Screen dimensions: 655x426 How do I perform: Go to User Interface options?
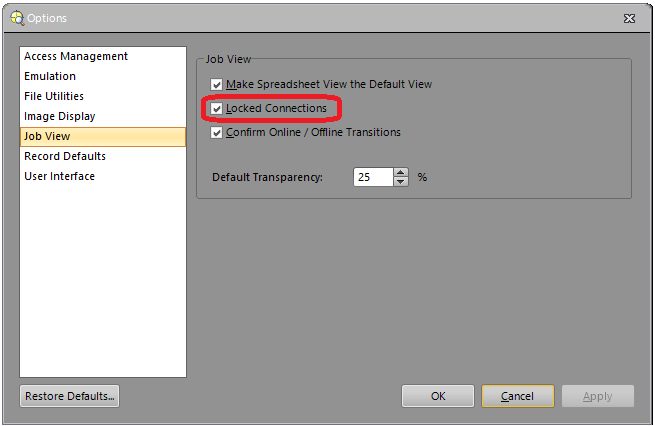pyautogui.click(x=60, y=177)
